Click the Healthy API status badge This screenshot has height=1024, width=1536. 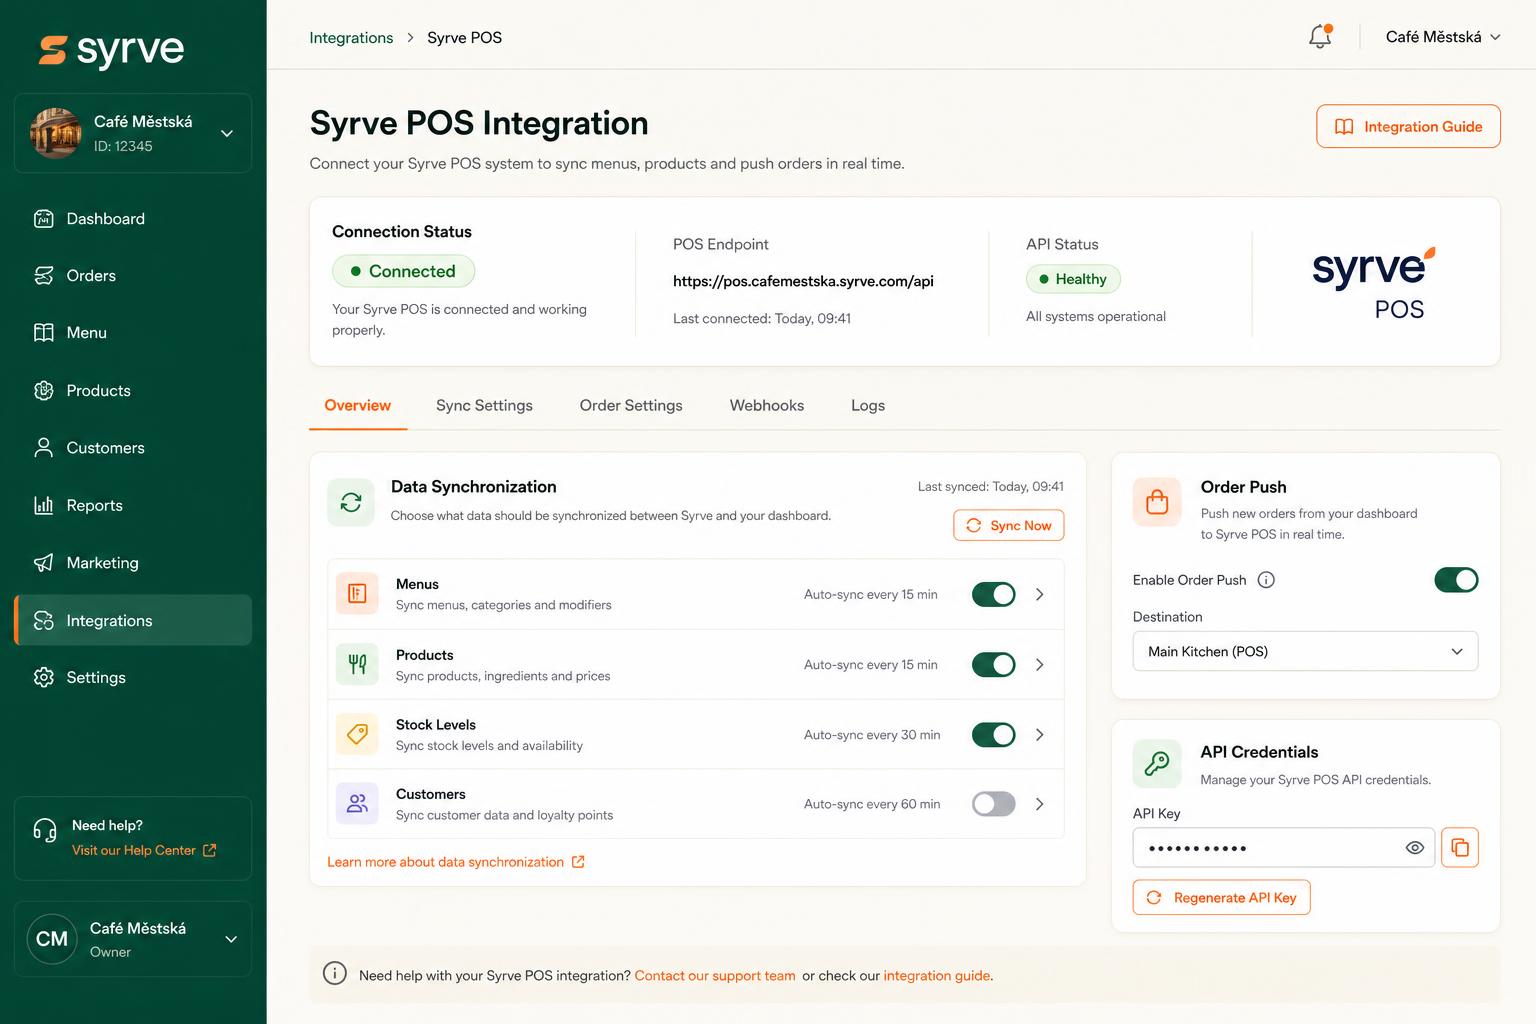(1073, 279)
